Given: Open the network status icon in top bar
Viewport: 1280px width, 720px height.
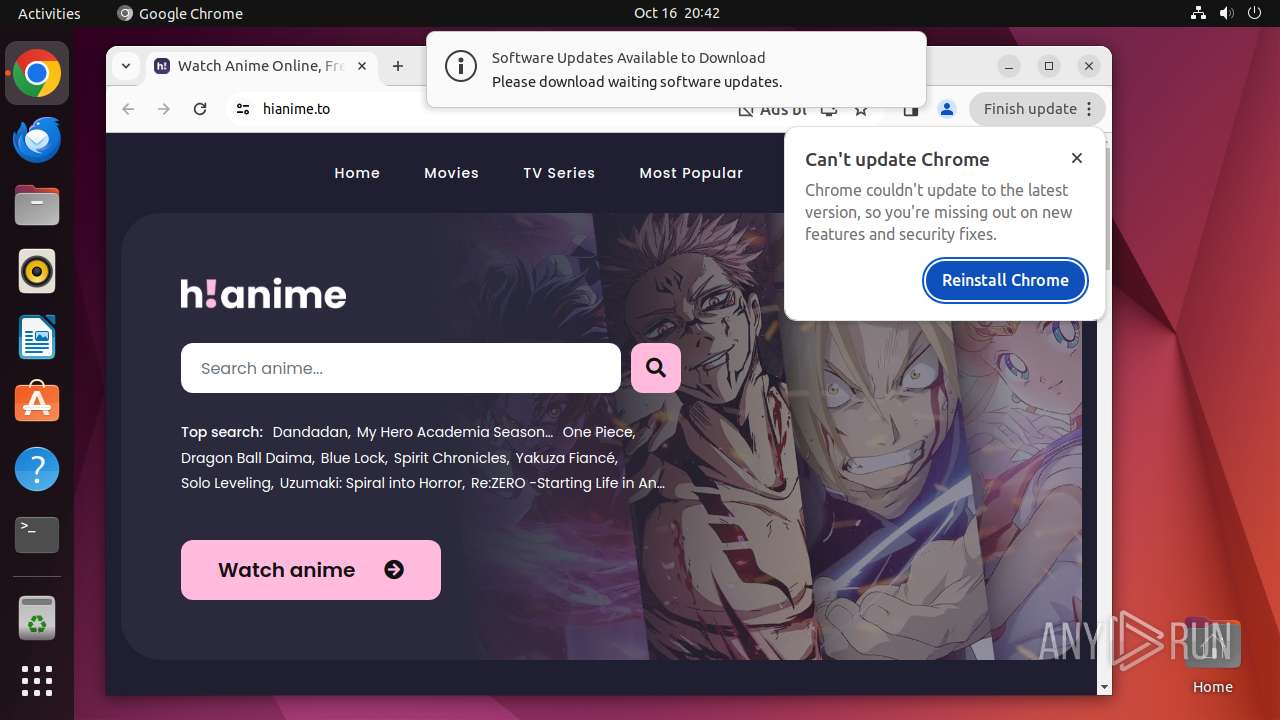Looking at the screenshot, I should (1199, 13).
